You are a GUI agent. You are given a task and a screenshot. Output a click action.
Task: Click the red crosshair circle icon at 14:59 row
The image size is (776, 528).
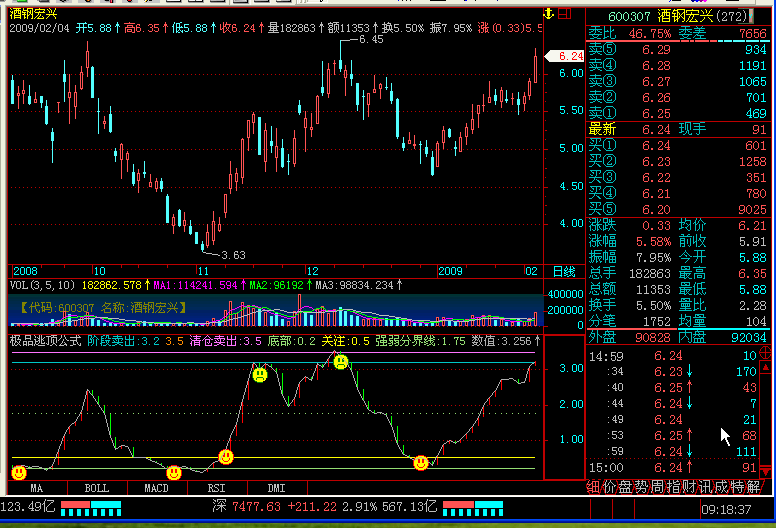765,353
